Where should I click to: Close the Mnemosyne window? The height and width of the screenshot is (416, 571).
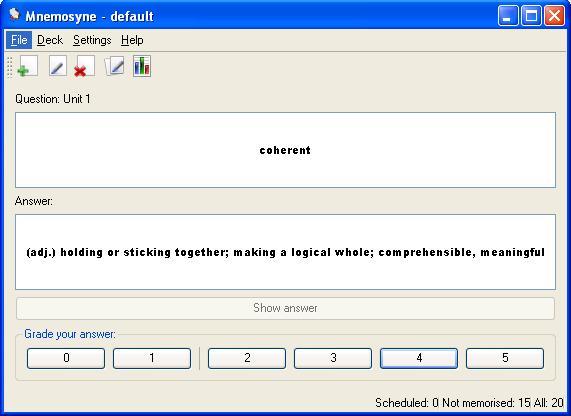[554, 16]
